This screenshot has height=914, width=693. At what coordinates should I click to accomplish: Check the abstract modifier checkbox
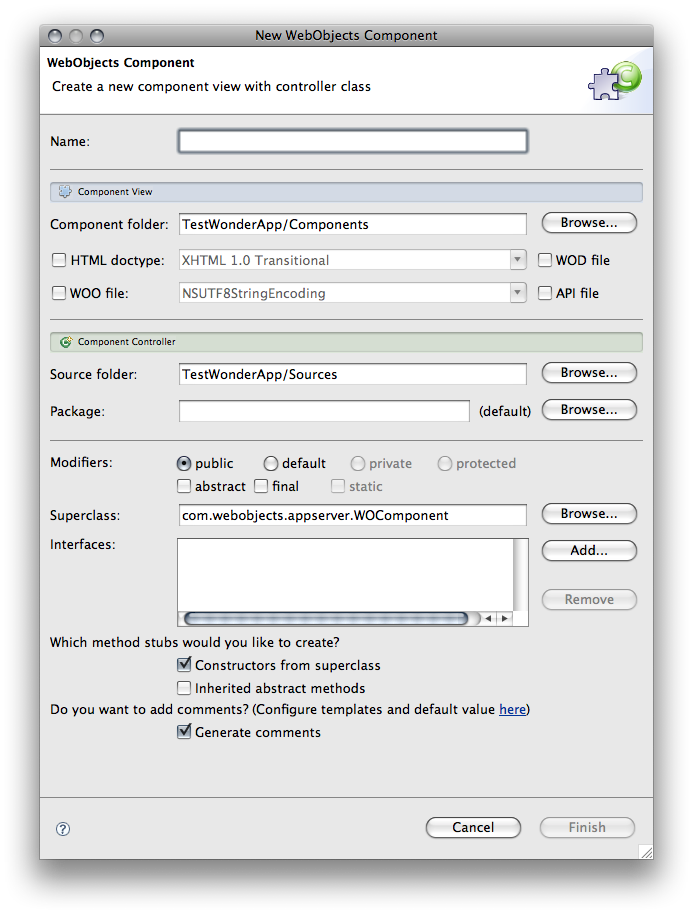(184, 486)
